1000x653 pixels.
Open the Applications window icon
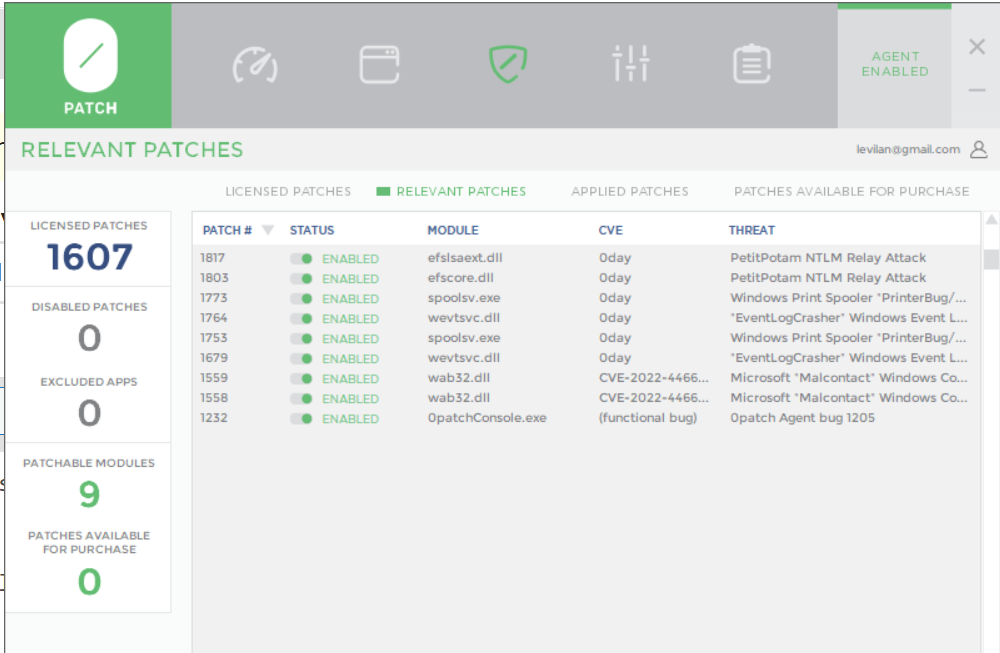point(379,65)
